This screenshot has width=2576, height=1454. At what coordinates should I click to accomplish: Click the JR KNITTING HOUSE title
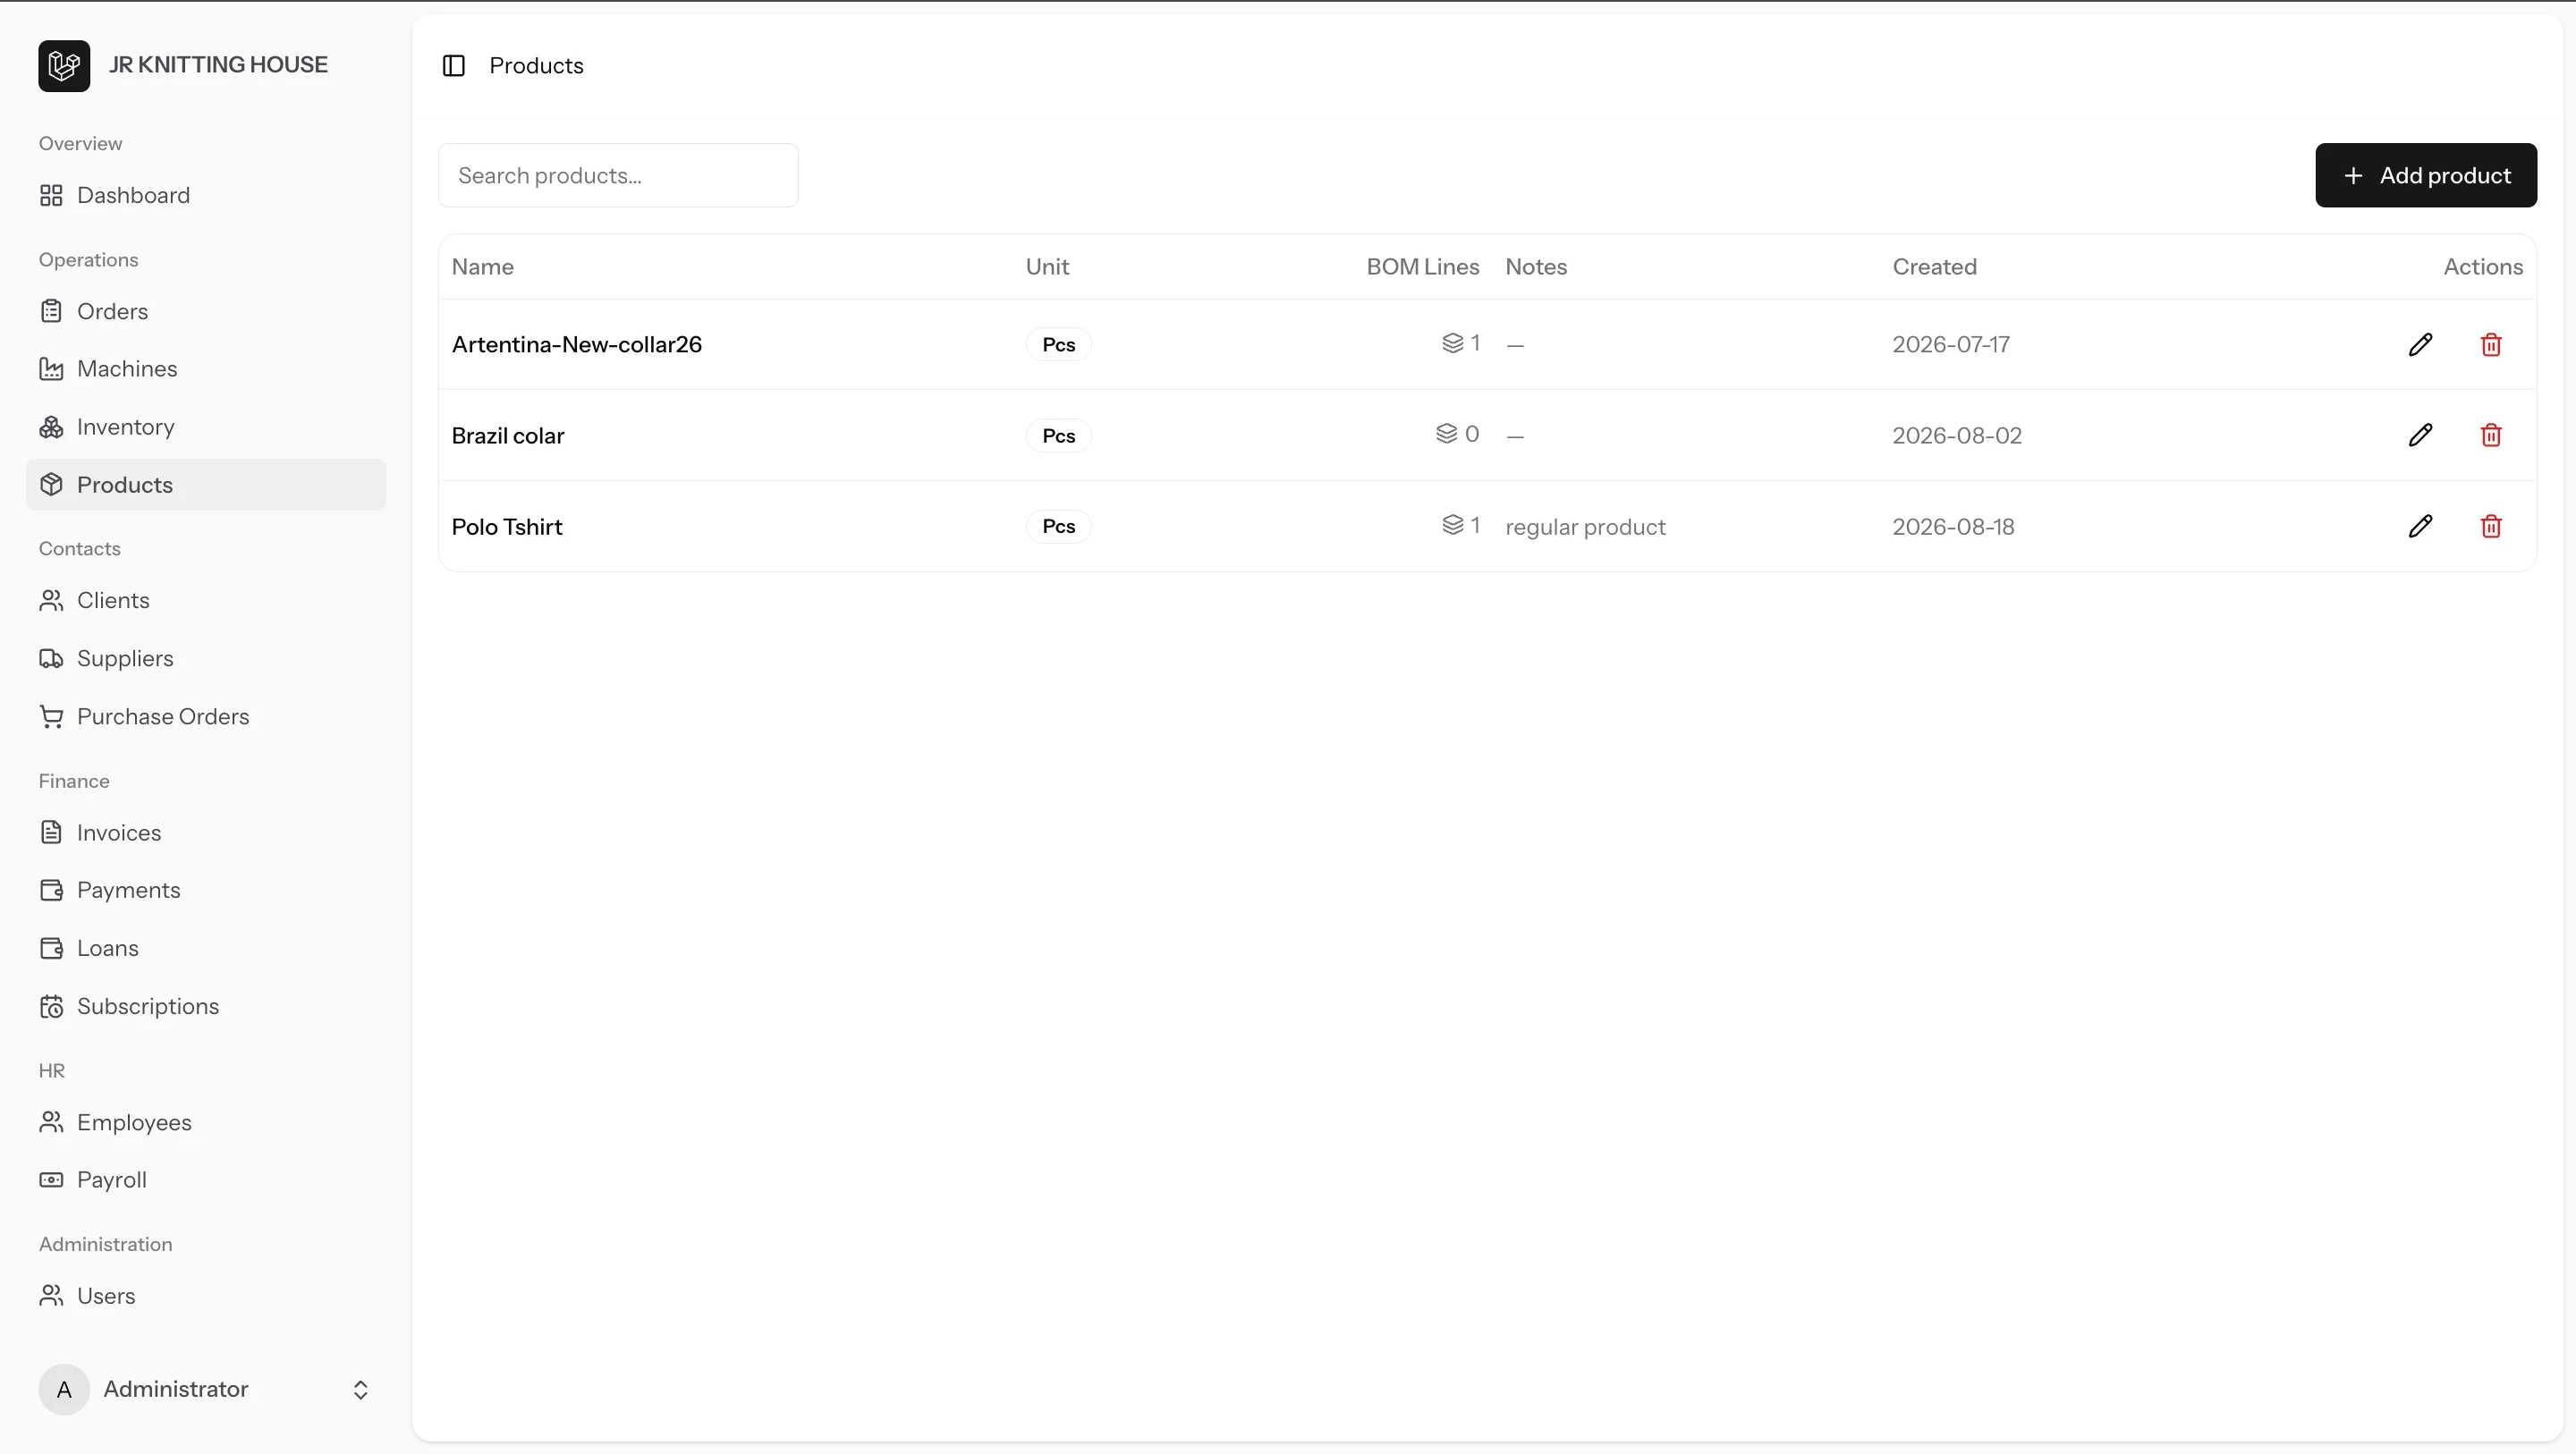(218, 65)
